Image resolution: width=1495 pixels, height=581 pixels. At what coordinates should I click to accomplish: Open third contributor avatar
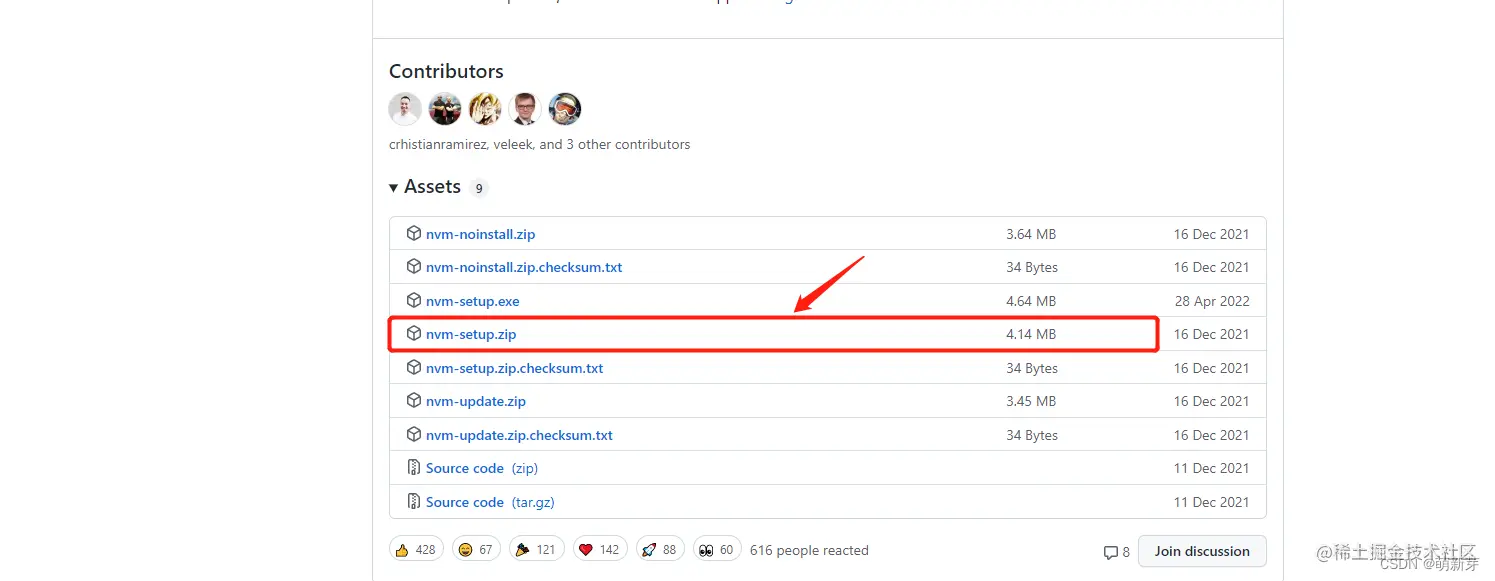(485, 109)
